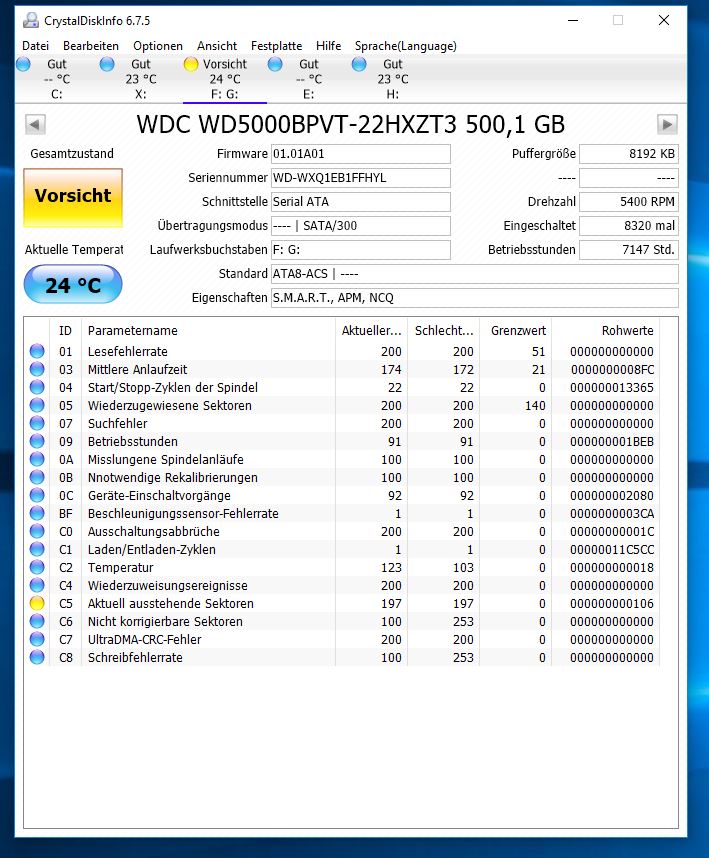709x858 pixels.
Task: Click the 24 °C temperature button
Action: [x=73, y=285]
